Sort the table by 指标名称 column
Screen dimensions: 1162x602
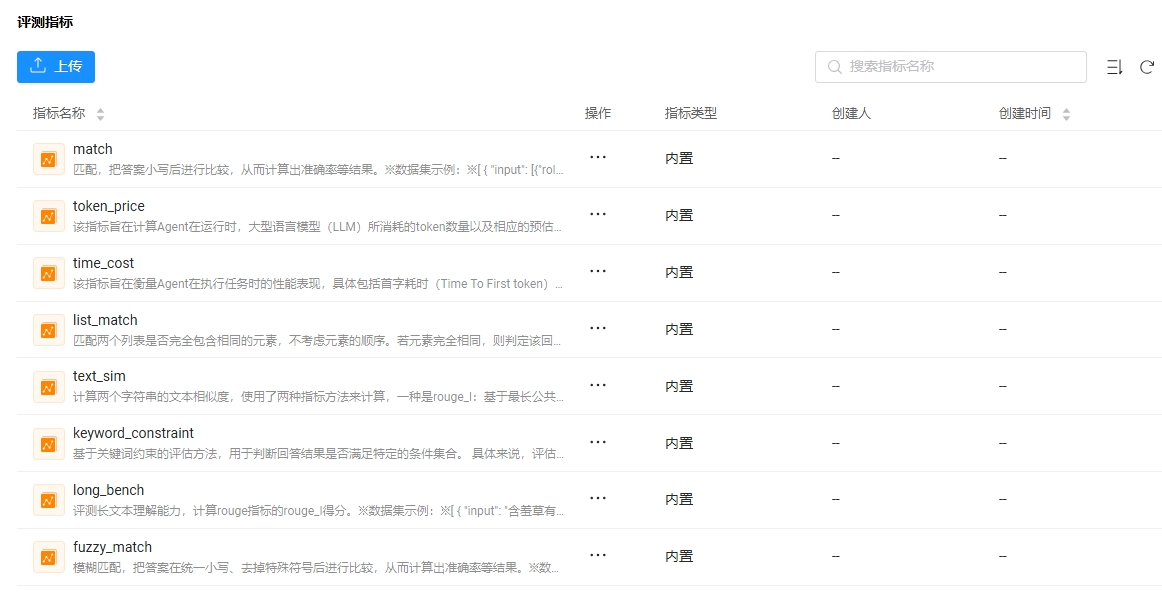100,114
